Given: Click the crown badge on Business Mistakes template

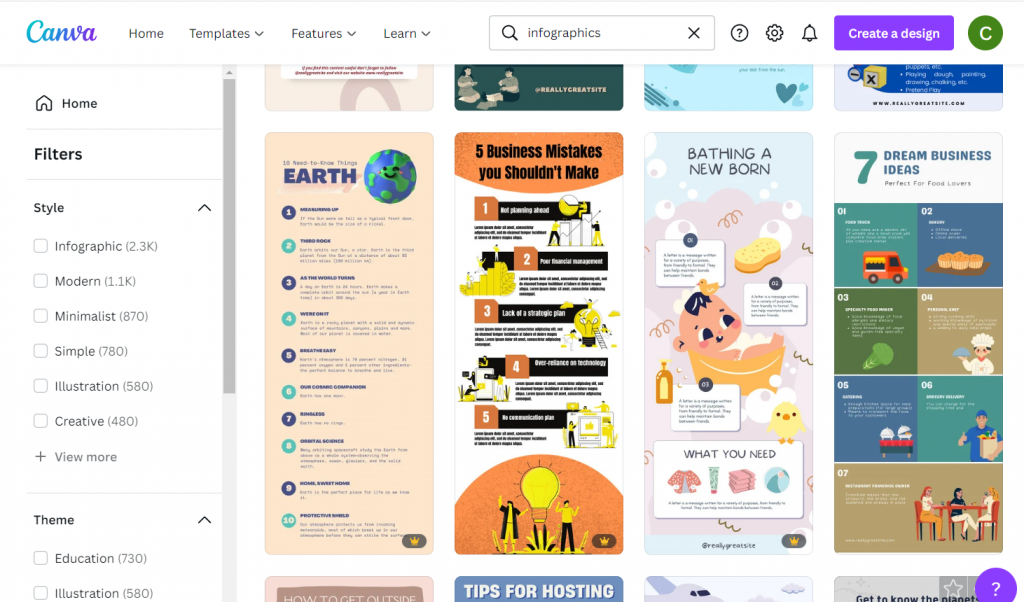Looking at the screenshot, I should click(604, 541).
